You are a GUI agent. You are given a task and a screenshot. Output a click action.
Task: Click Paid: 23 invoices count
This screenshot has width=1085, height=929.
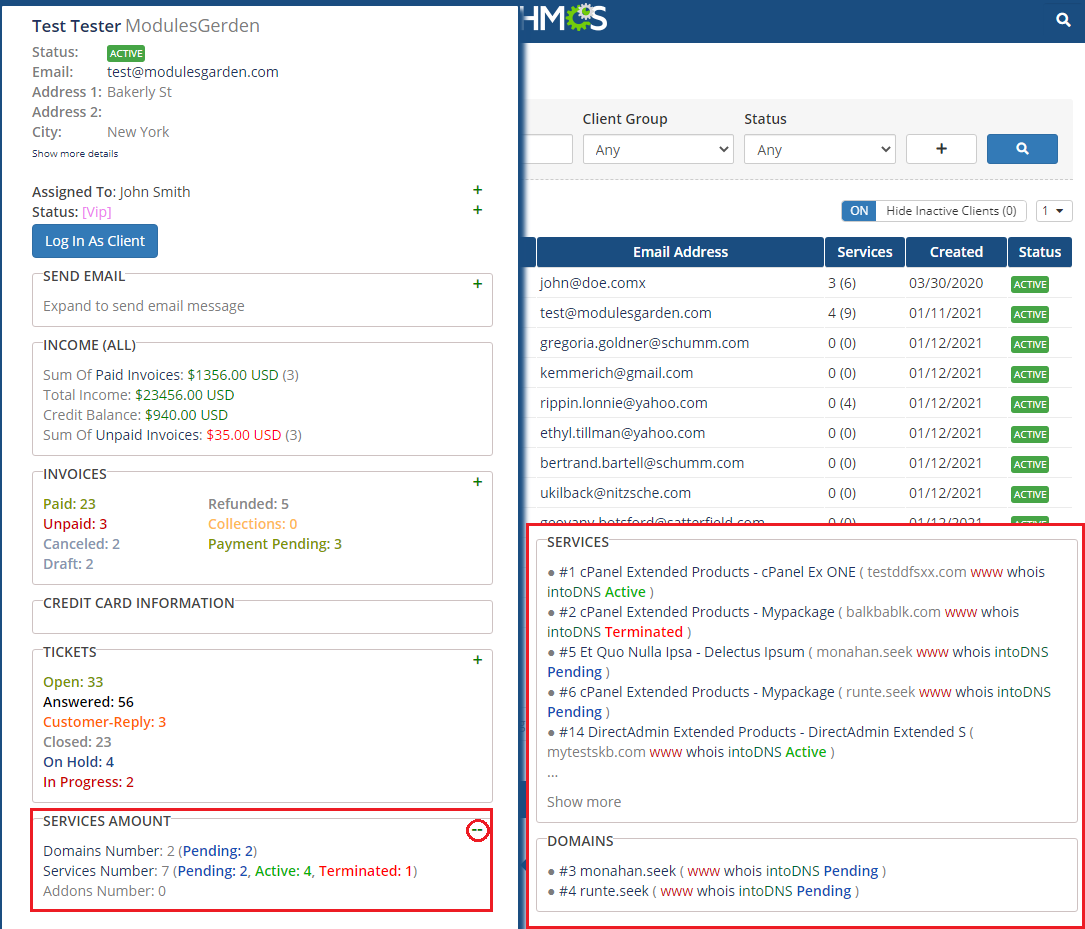(x=69, y=504)
